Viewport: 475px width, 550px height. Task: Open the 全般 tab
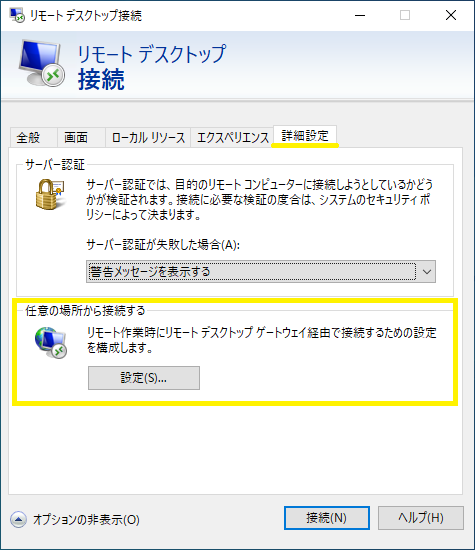tap(28, 138)
